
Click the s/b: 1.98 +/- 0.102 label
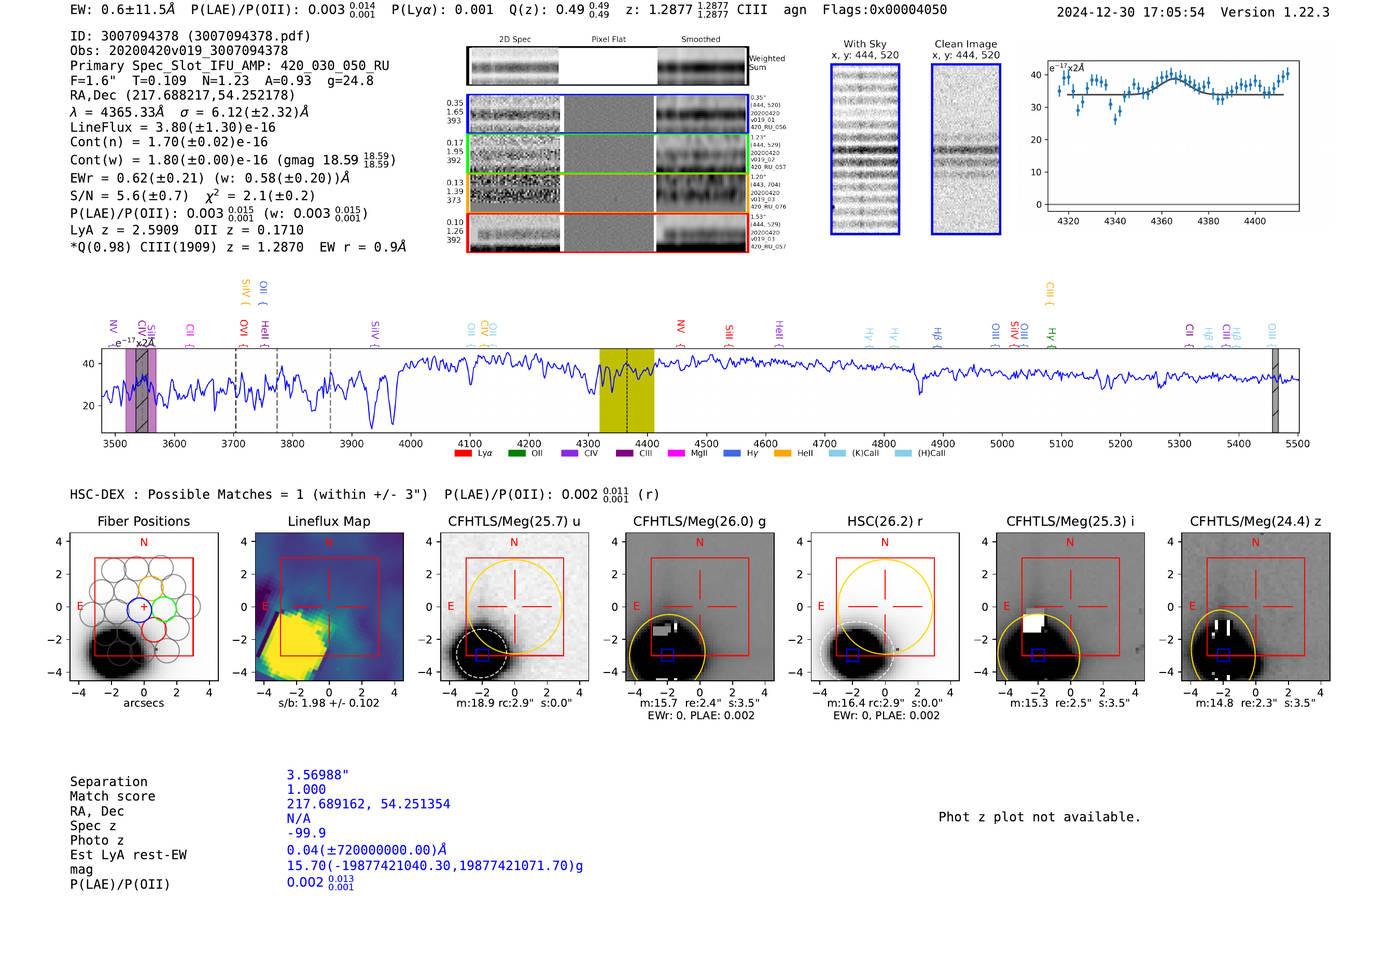pyautogui.click(x=329, y=703)
